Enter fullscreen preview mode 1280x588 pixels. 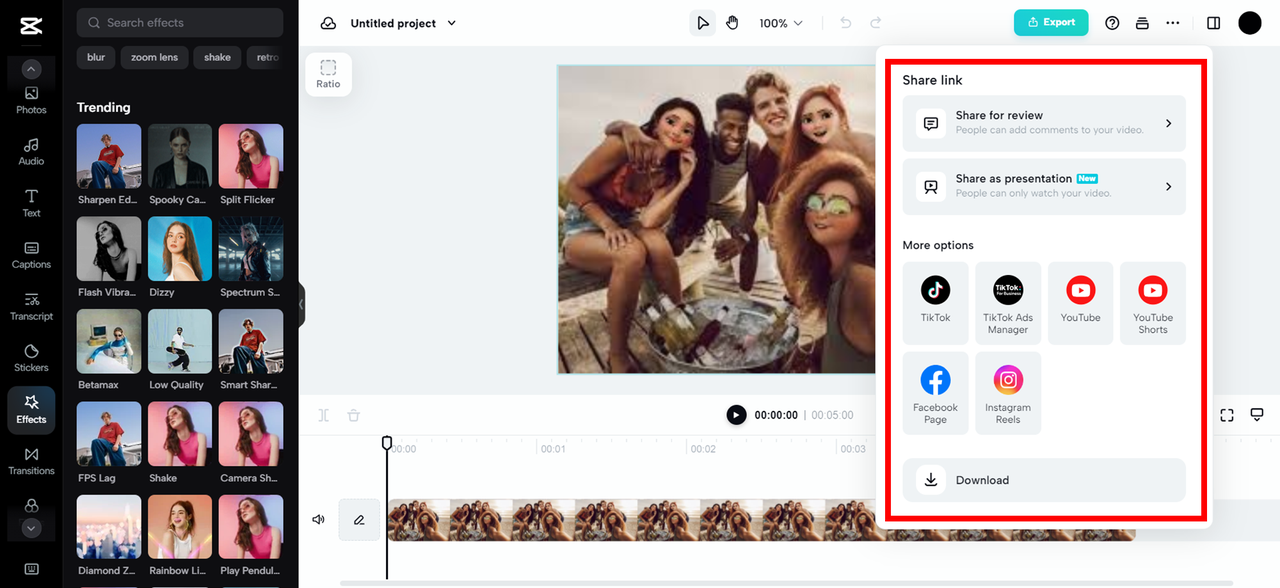(x=1227, y=415)
